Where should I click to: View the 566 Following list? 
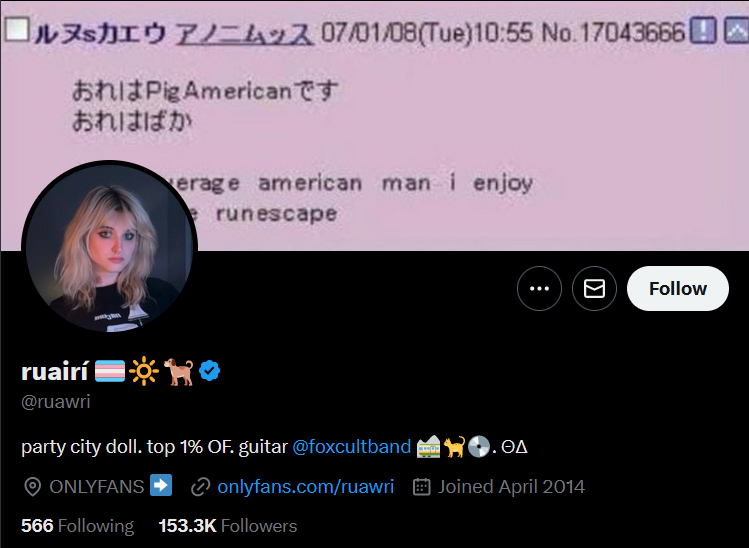[77, 526]
